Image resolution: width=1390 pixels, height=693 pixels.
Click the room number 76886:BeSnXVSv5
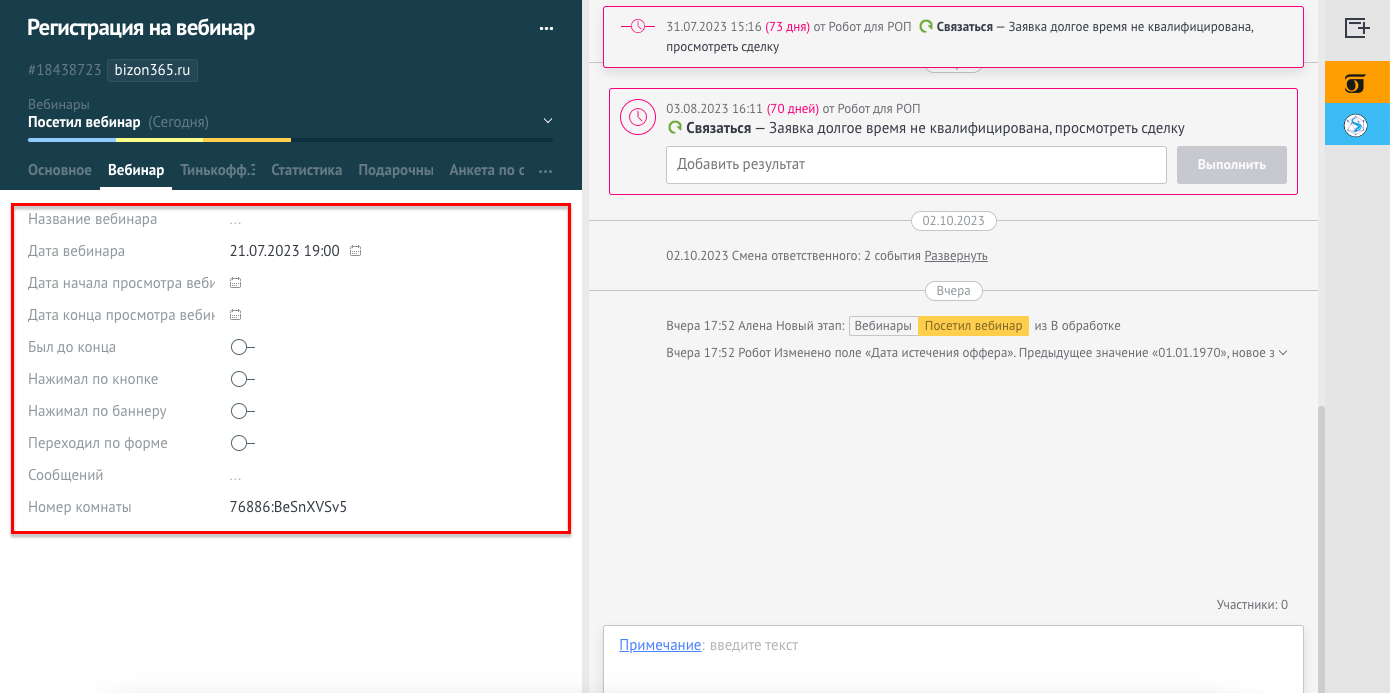point(288,507)
